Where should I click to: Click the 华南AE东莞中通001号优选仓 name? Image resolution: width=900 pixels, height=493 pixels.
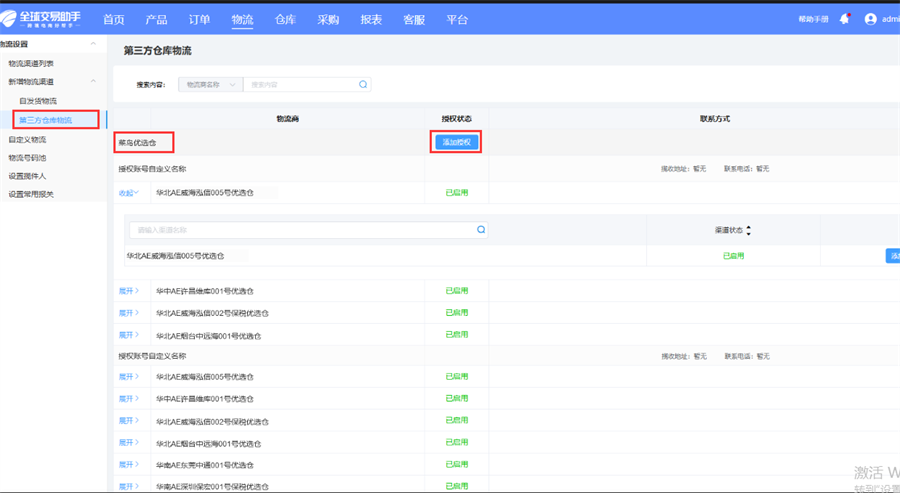(x=205, y=465)
